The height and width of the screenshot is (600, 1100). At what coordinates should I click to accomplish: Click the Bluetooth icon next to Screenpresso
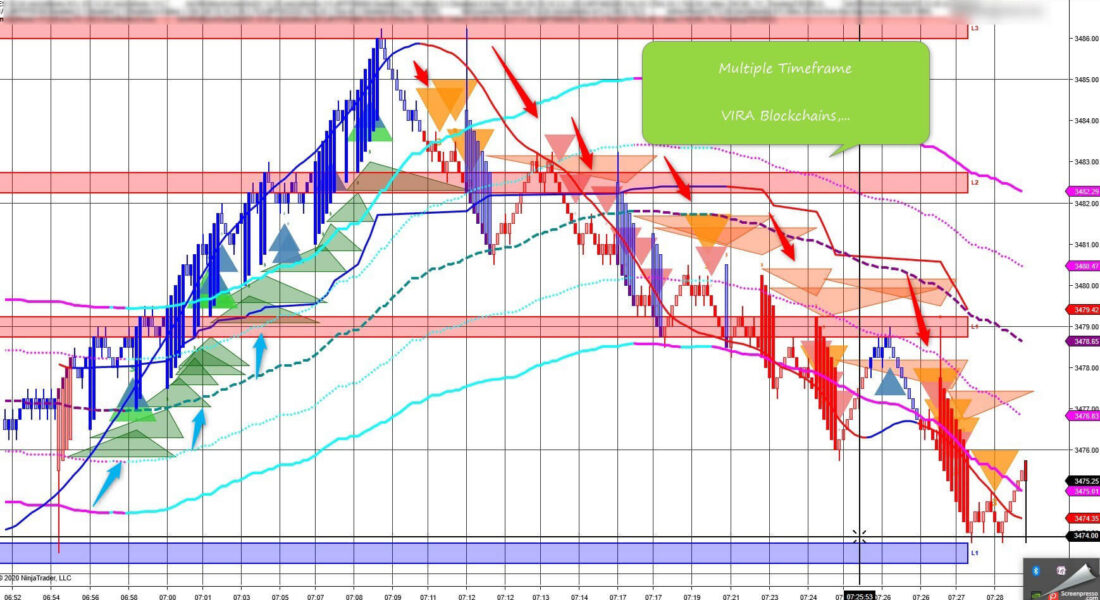pos(1034,570)
